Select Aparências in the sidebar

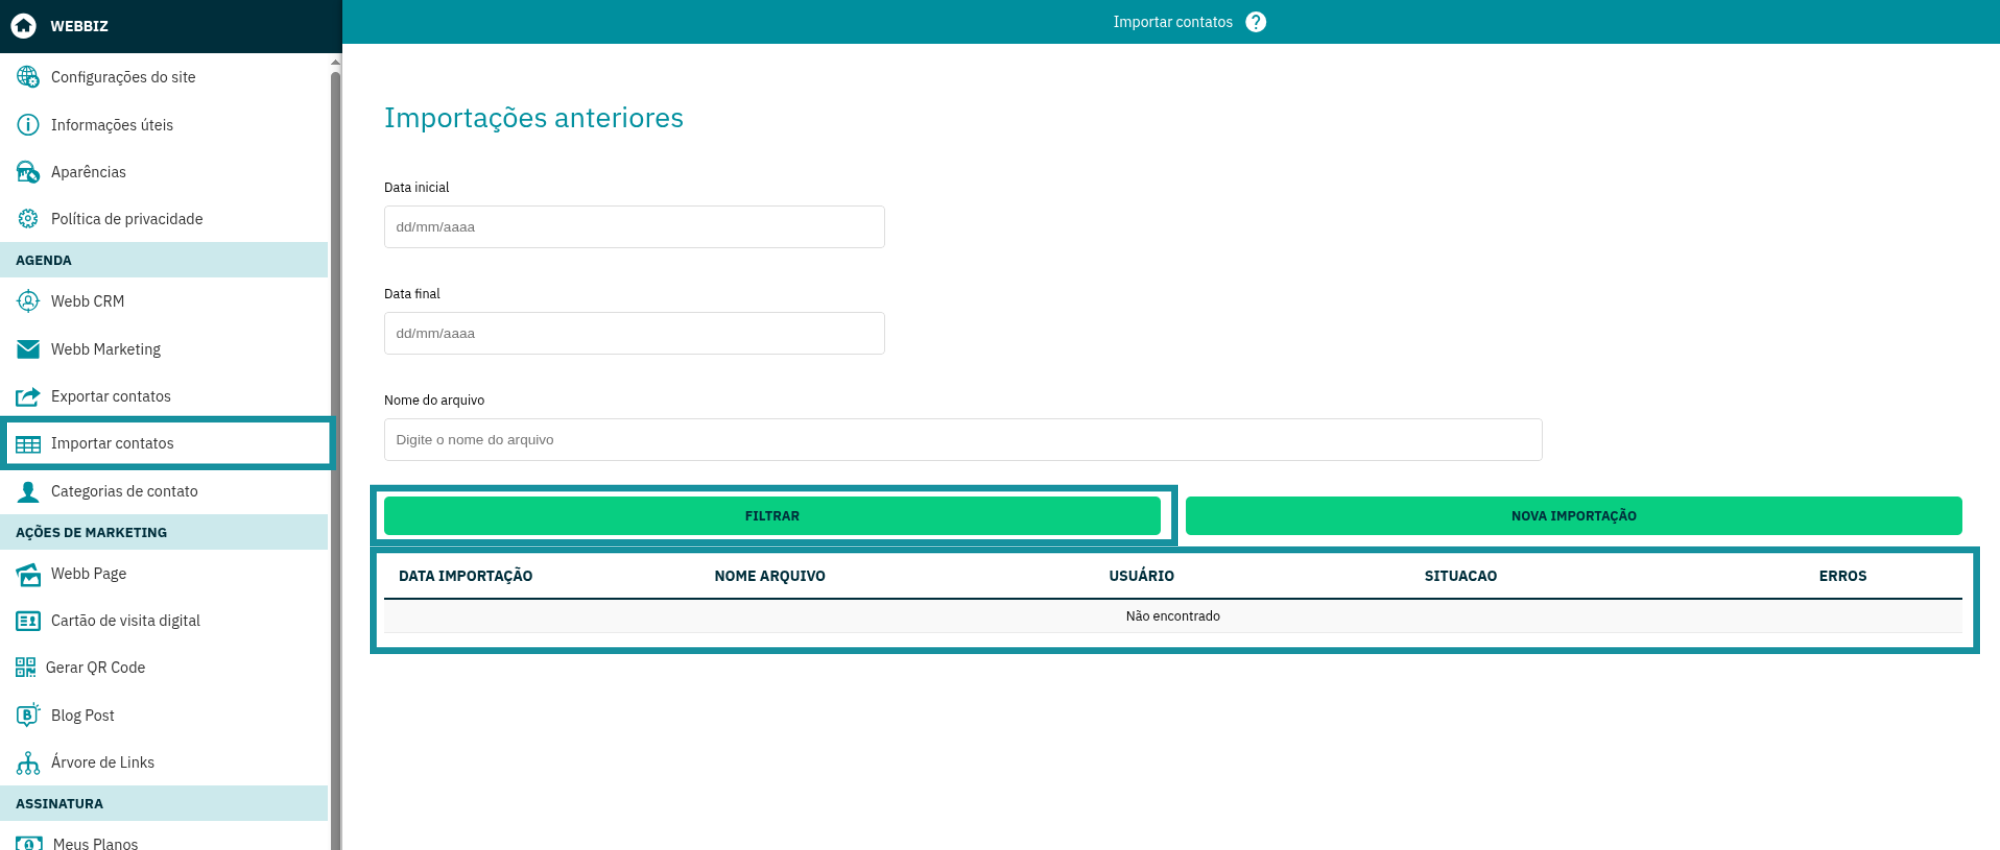88,172
